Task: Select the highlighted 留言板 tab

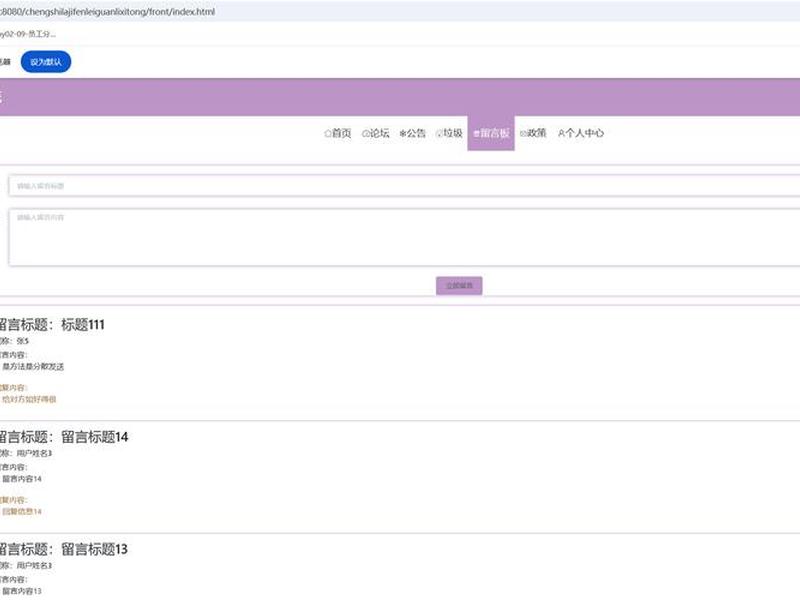Action: (491, 133)
